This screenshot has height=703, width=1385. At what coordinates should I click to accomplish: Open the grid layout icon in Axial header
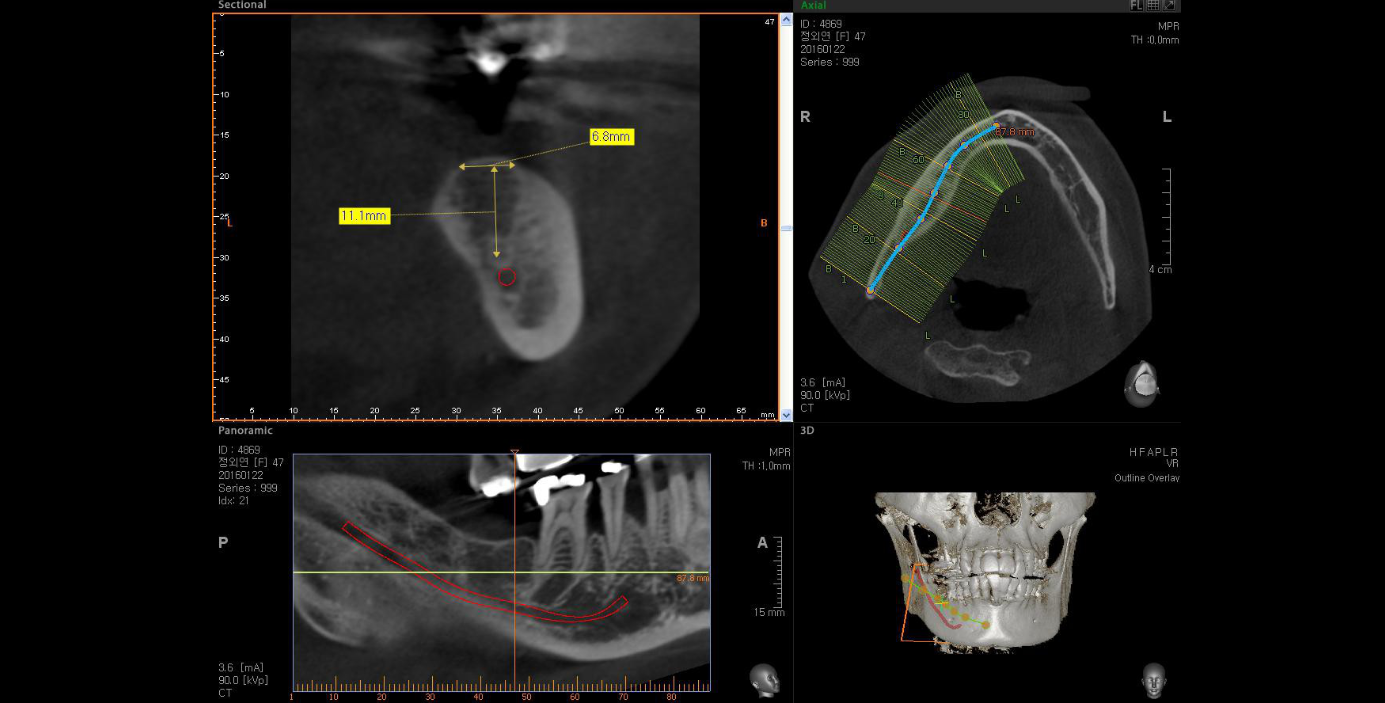click(x=1153, y=5)
